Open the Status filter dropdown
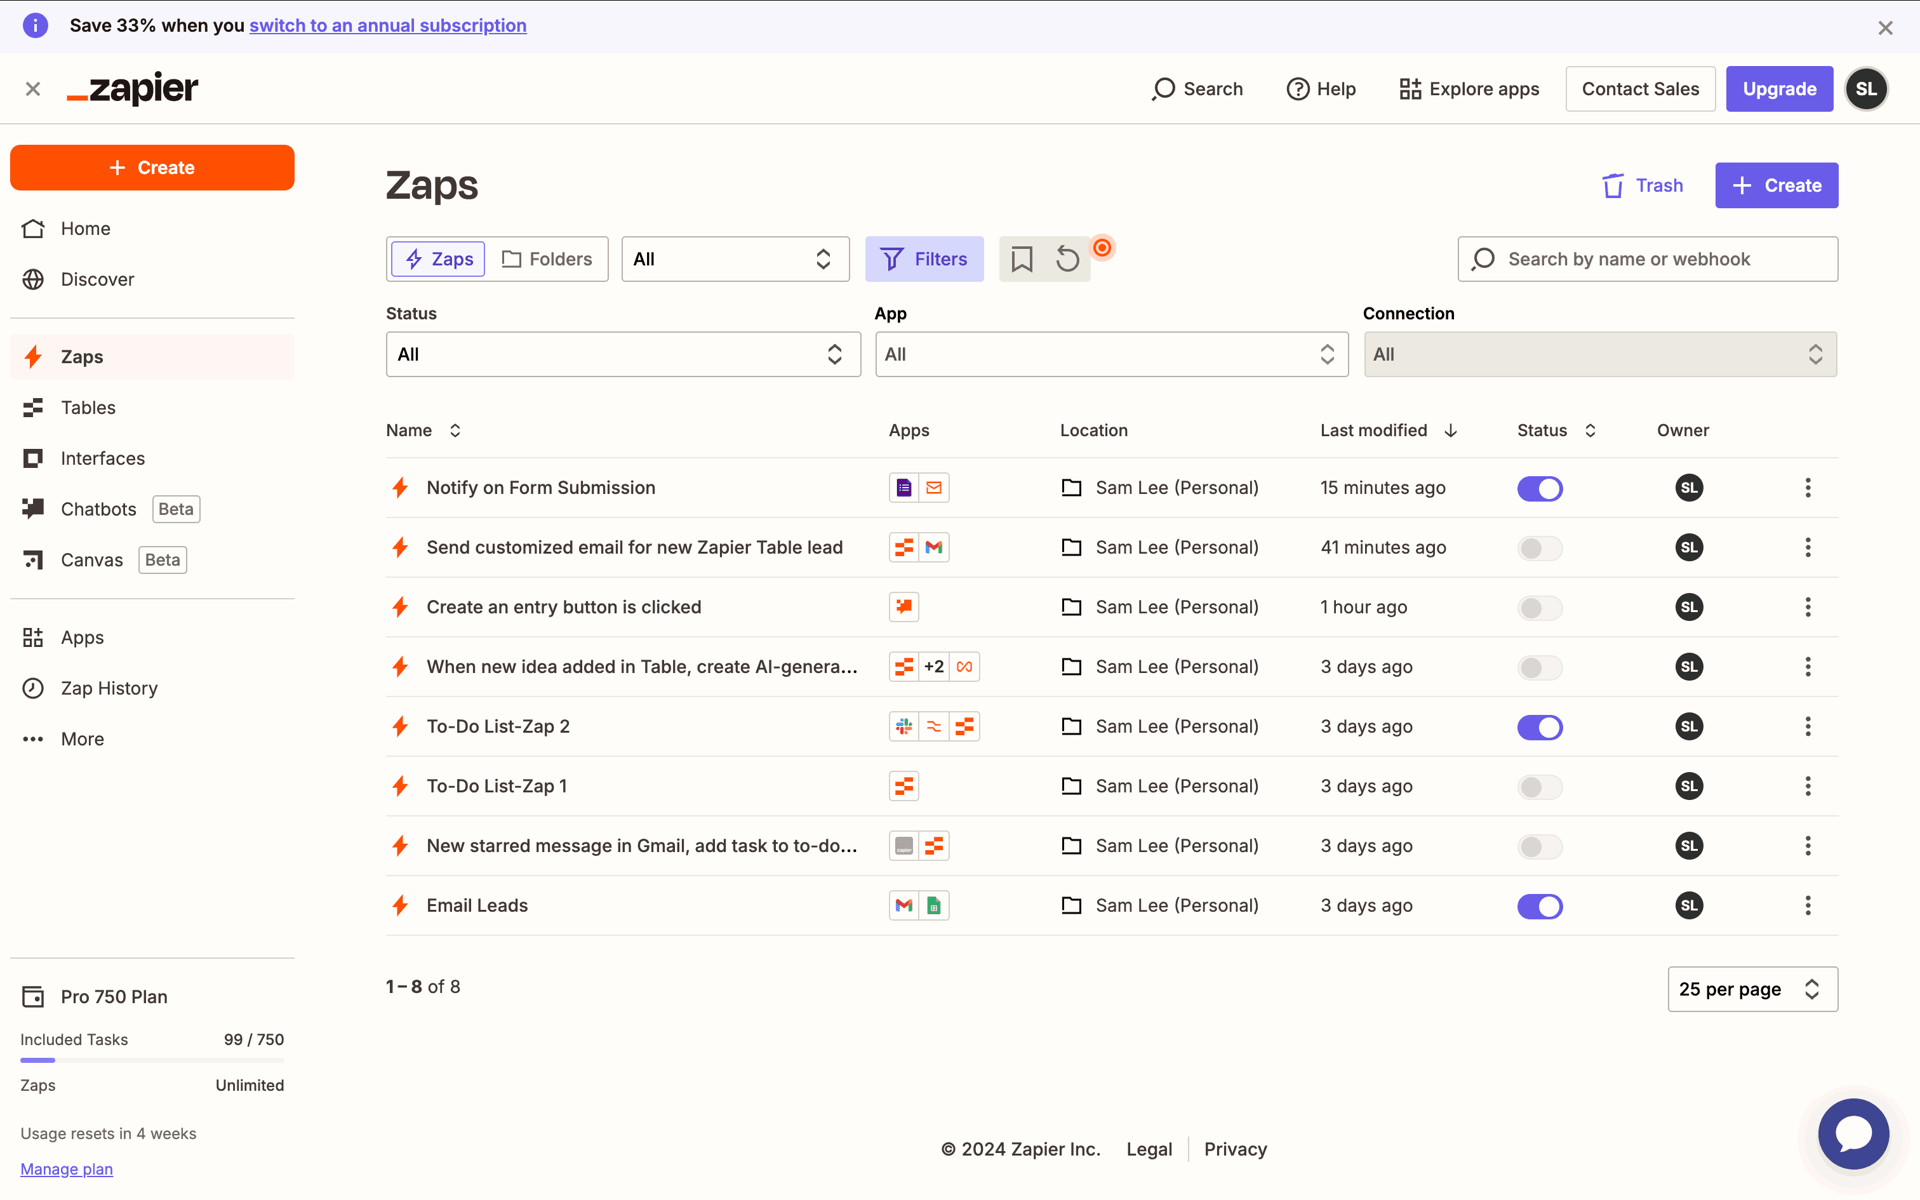 623,354
